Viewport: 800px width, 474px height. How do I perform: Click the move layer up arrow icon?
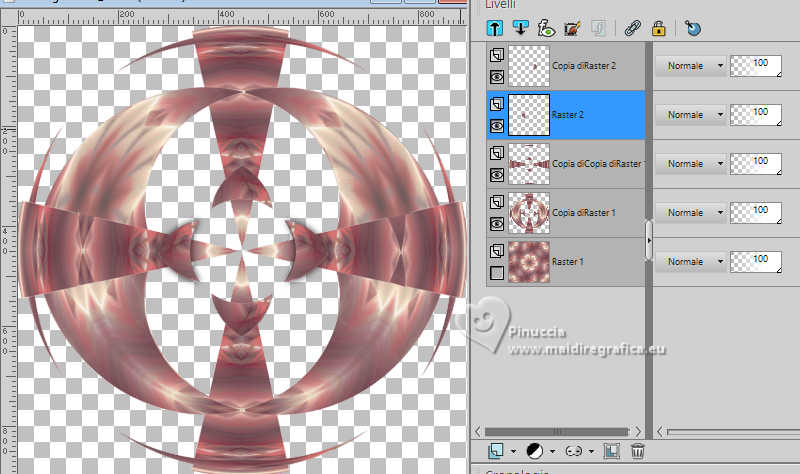(x=494, y=28)
